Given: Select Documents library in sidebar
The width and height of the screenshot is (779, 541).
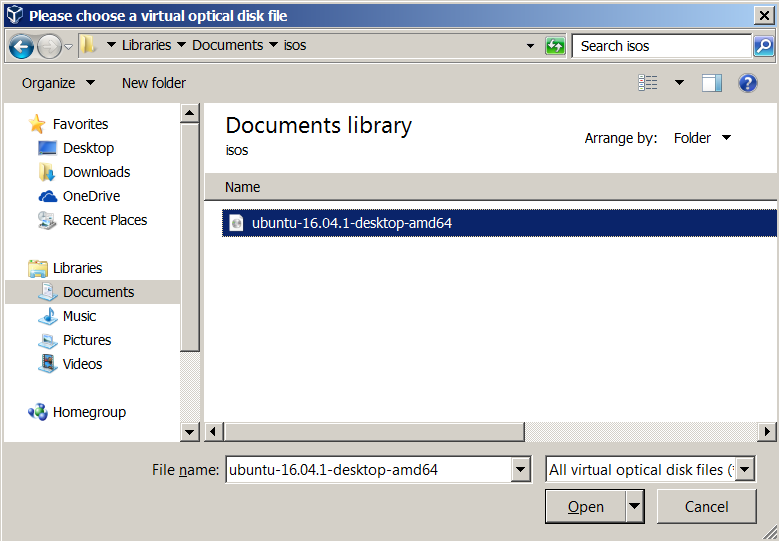Looking at the screenshot, I should pyautogui.click(x=92, y=292).
